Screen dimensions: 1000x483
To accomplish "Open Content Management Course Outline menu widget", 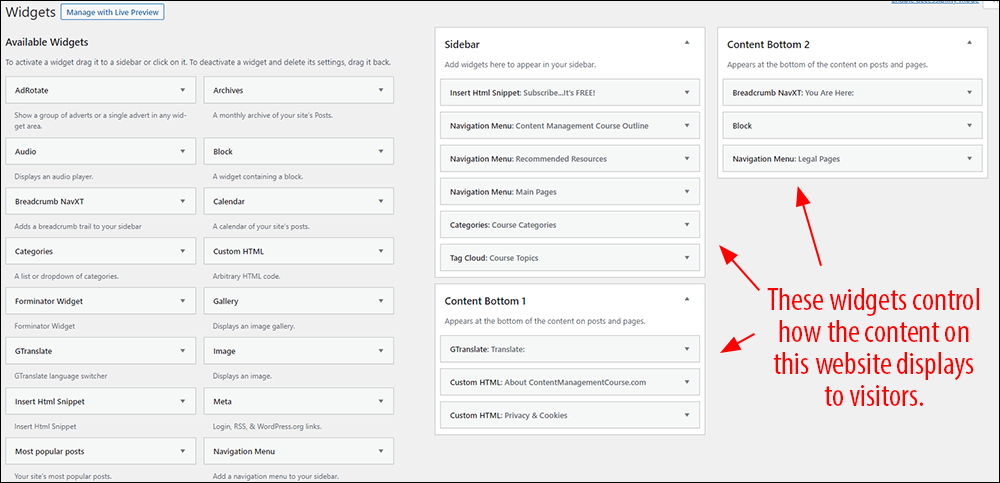I will point(570,126).
